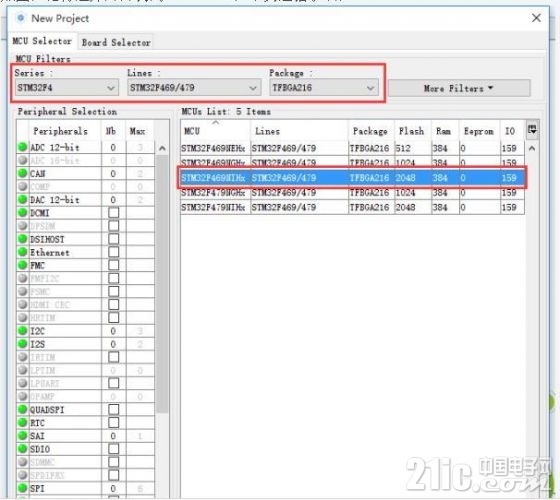Image resolution: width=560 pixels, height=500 pixels.
Task: Expand the More Filters menu
Action: click(459, 88)
